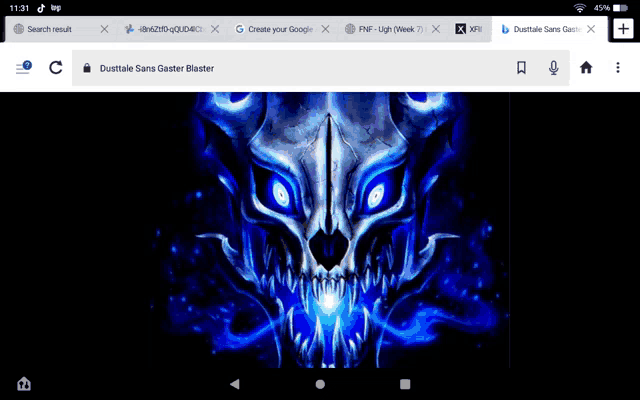Close the i8n6Ztf0 tab

(x=215, y=29)
